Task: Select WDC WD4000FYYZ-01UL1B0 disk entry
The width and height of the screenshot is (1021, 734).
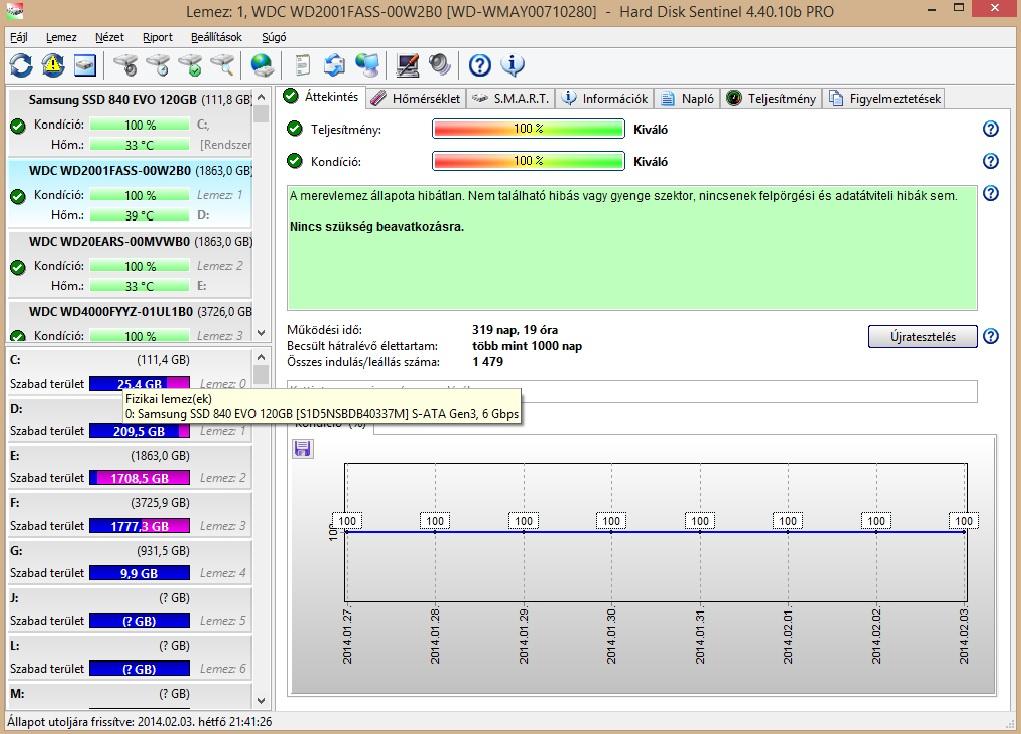Action: [x=130, y=322]
